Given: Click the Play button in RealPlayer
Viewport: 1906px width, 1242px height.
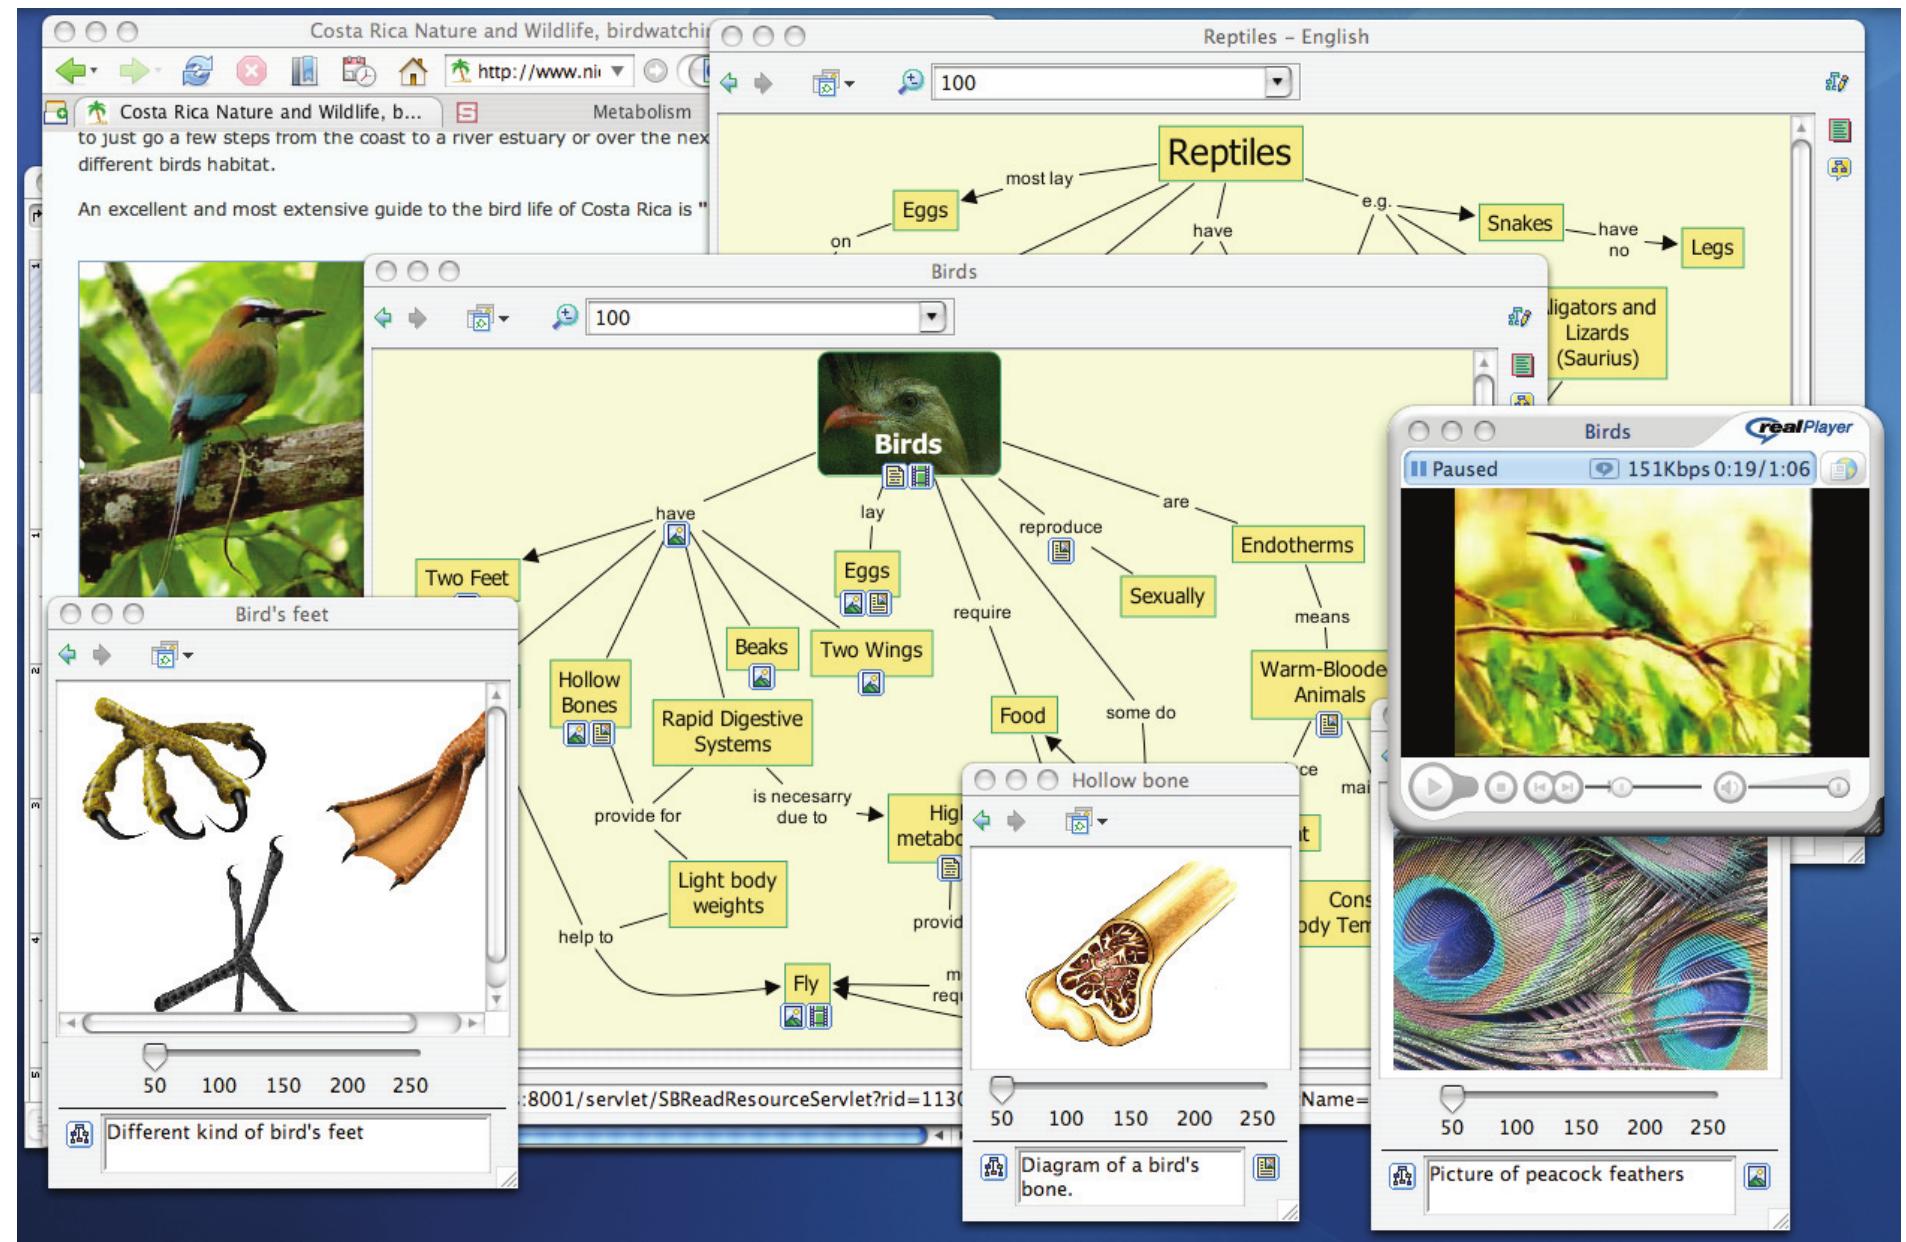Looking at the screenshot, I should pos(1433,787).
